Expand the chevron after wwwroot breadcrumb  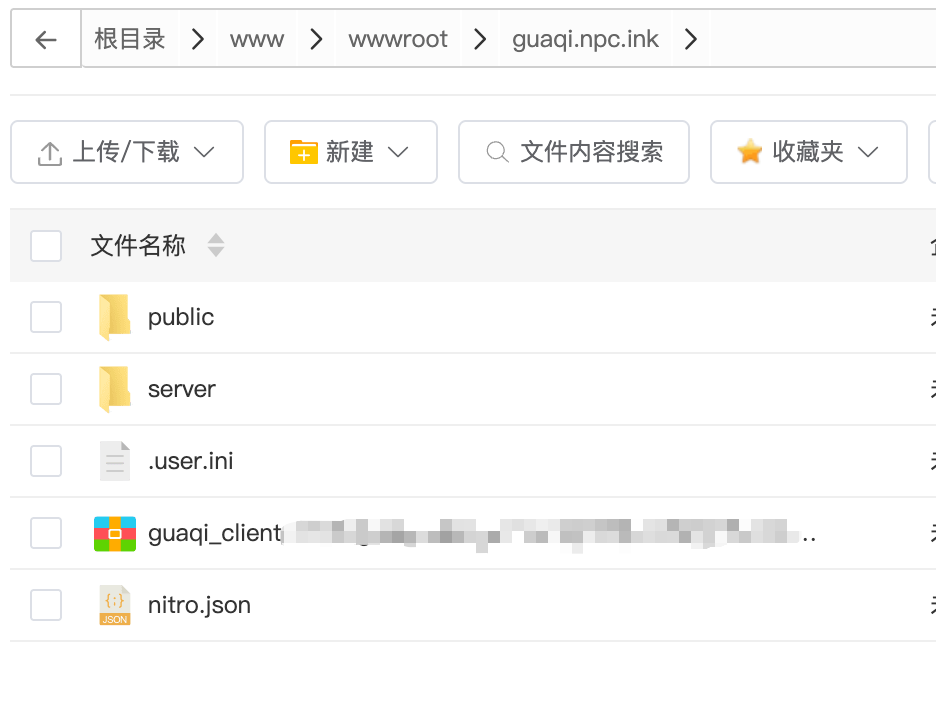(480, 39)
